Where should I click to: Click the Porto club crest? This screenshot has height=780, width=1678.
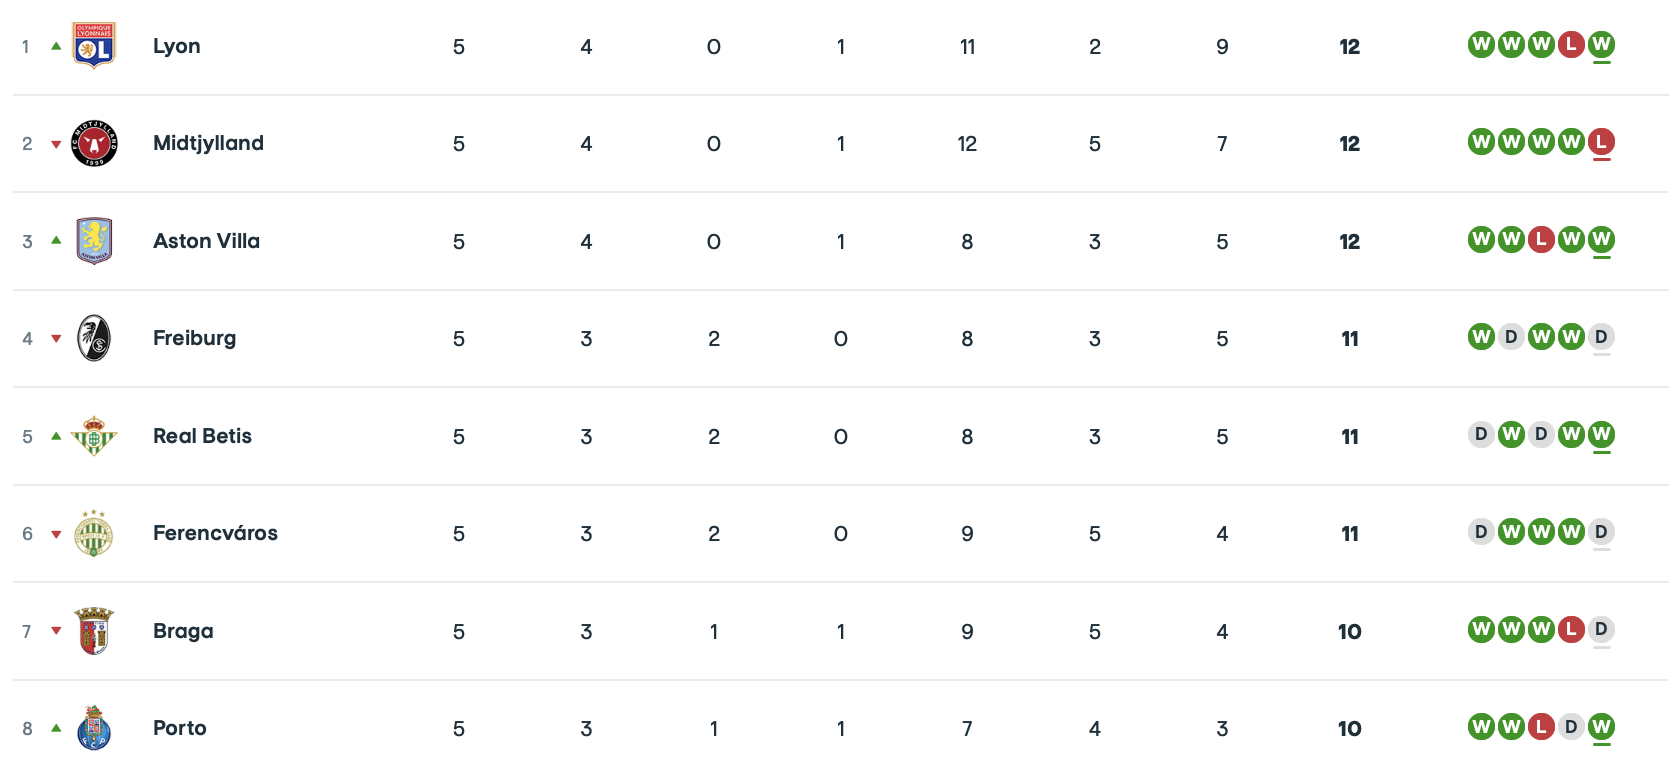coord(94,728)
